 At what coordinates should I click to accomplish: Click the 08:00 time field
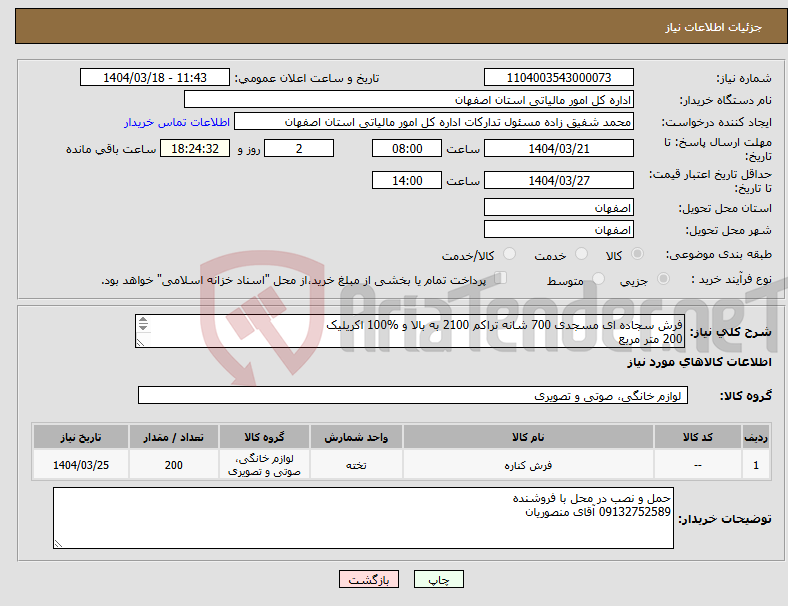(407, 149)
